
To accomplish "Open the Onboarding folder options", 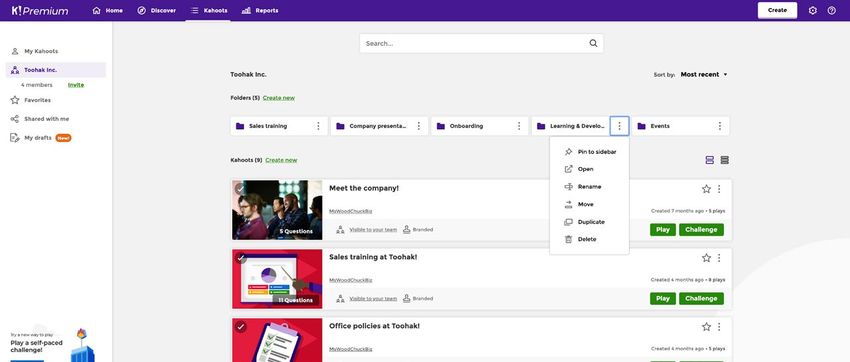I will [519, 126].
